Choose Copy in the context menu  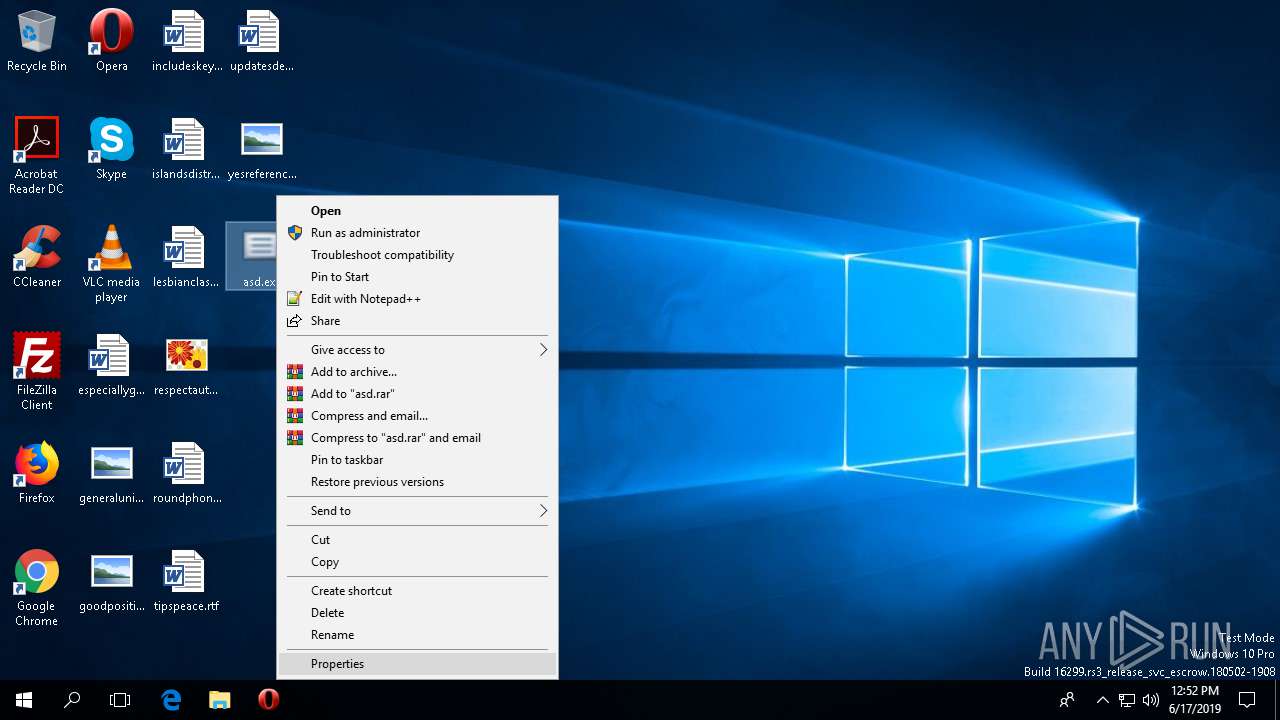tap(417, 562)
